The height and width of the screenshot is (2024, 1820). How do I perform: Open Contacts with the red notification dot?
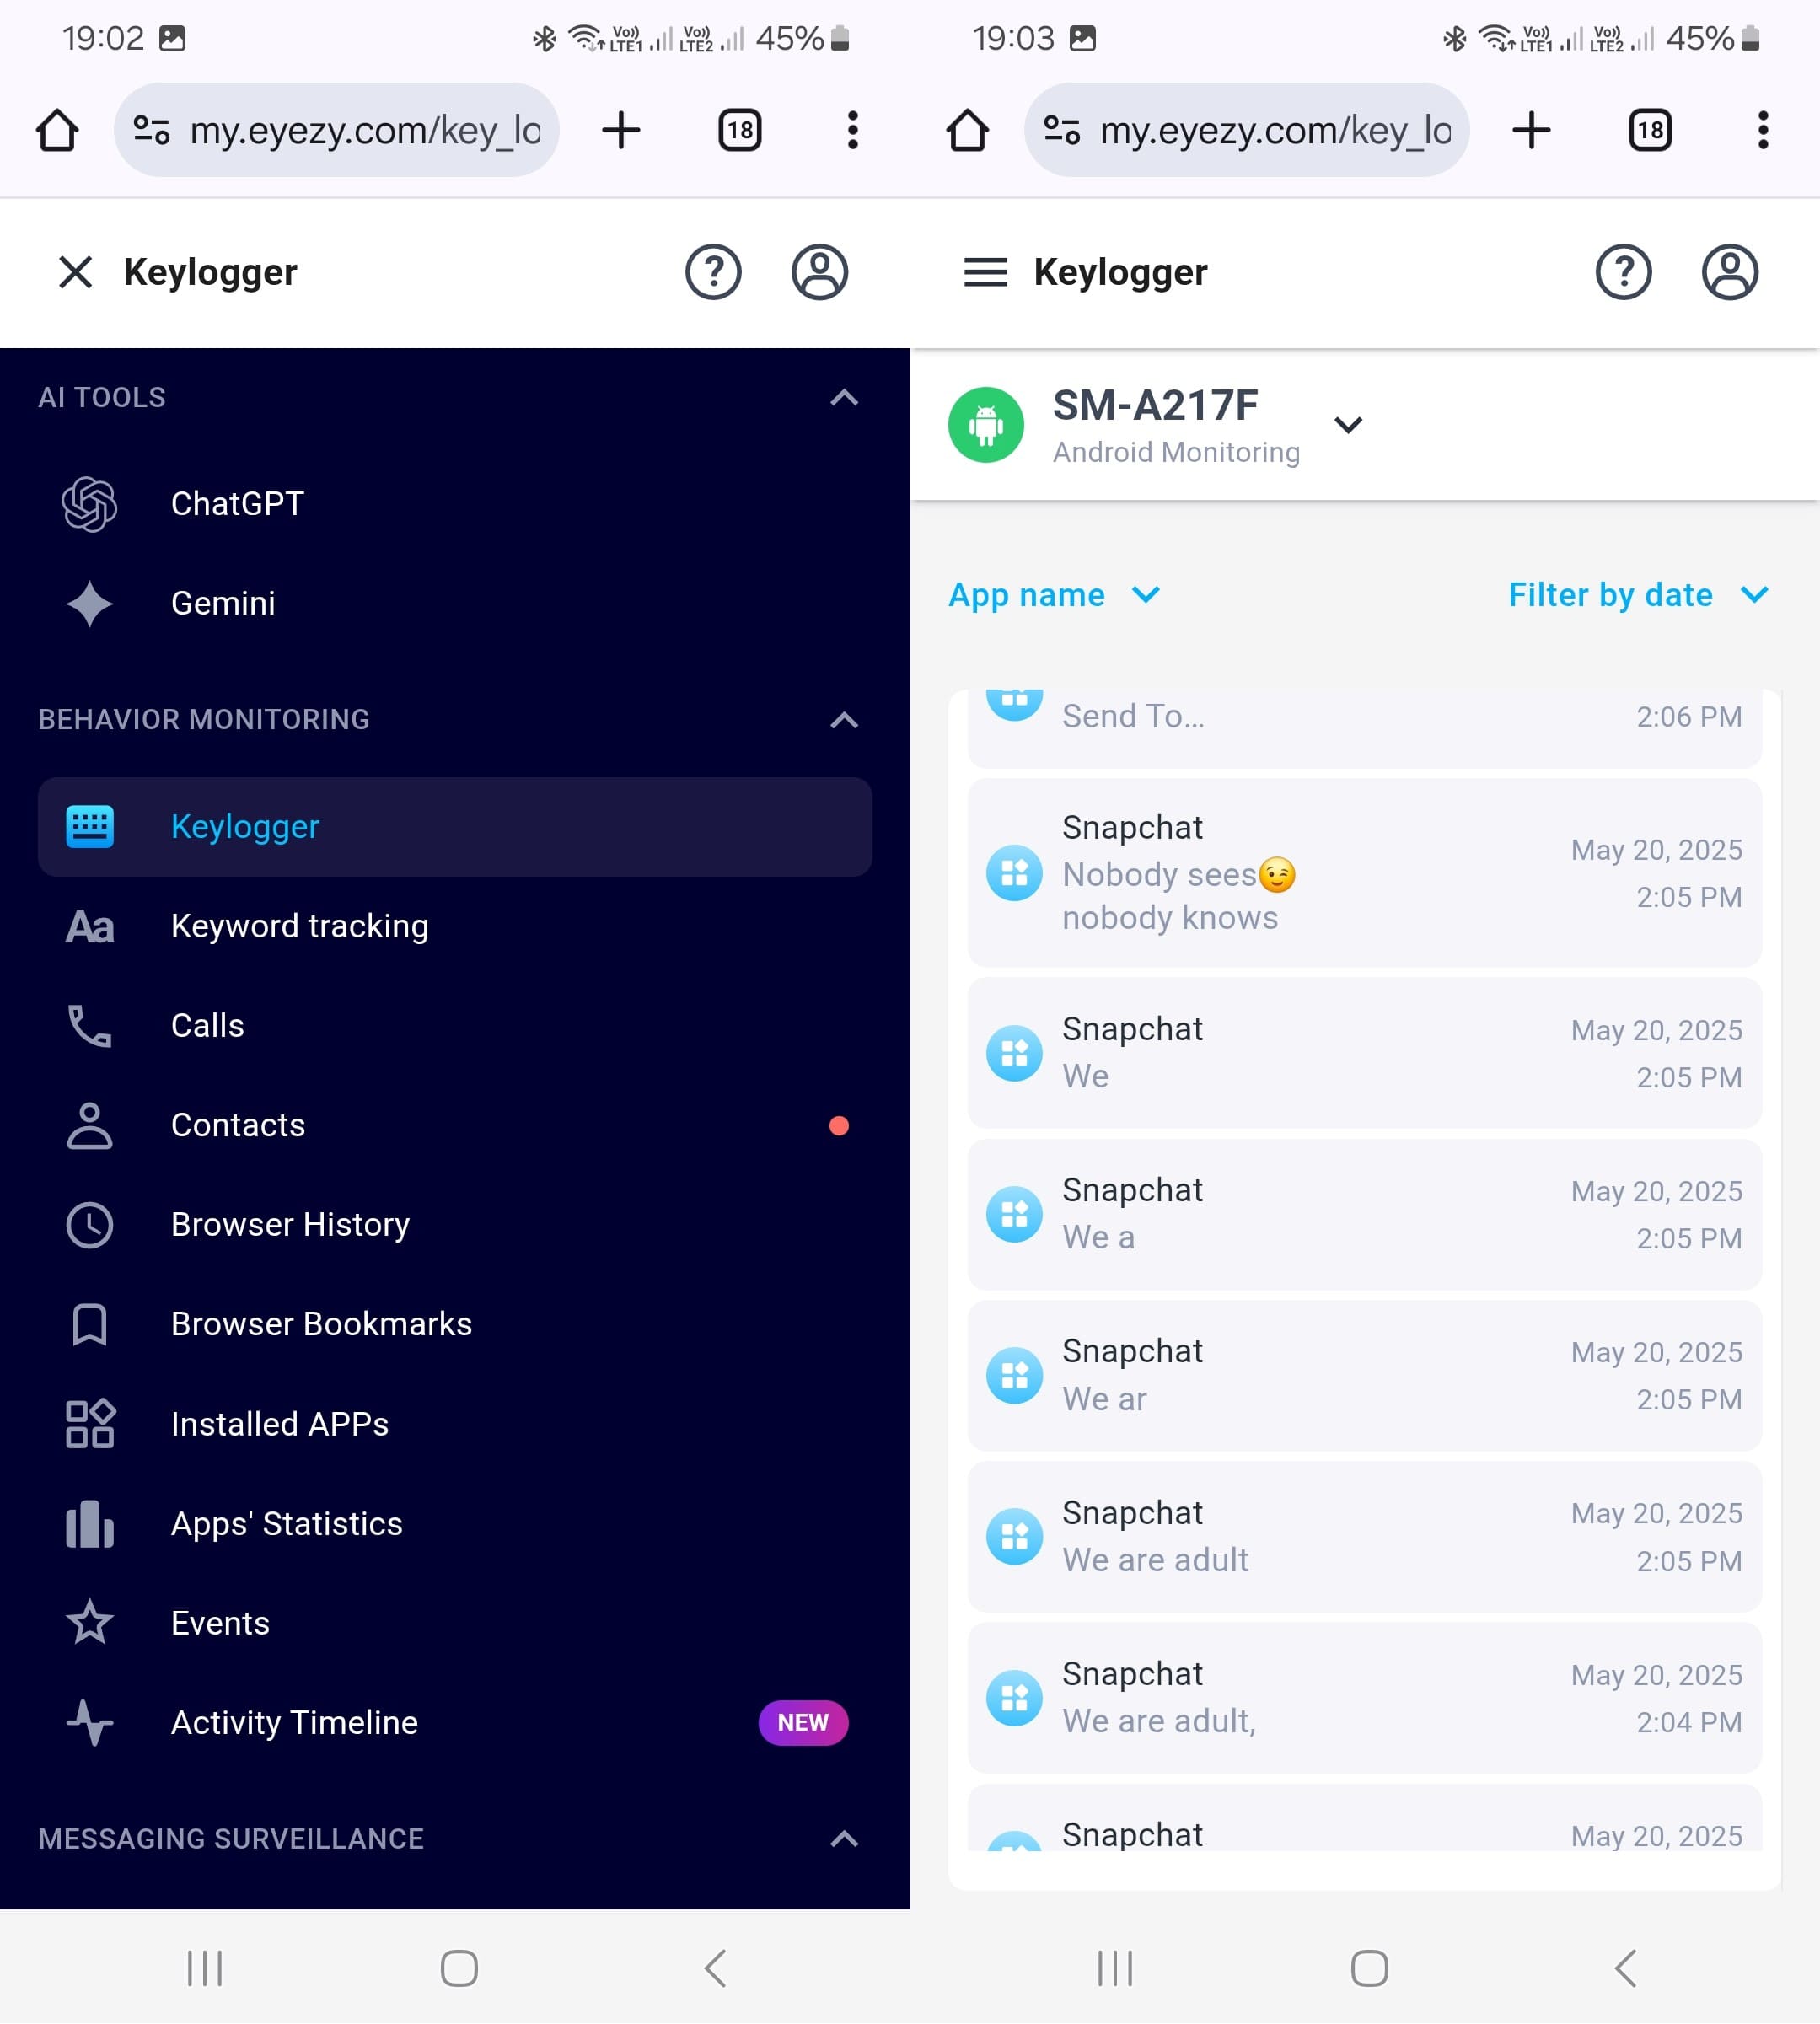[238, 1125]
